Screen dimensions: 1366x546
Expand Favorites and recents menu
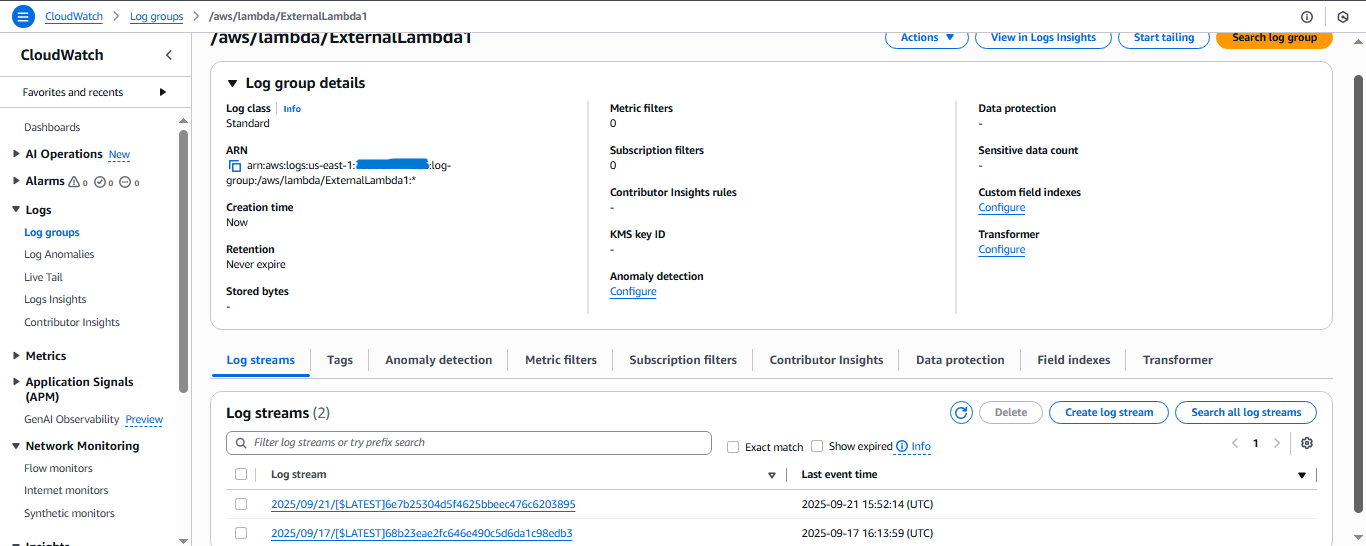point(163,92)
